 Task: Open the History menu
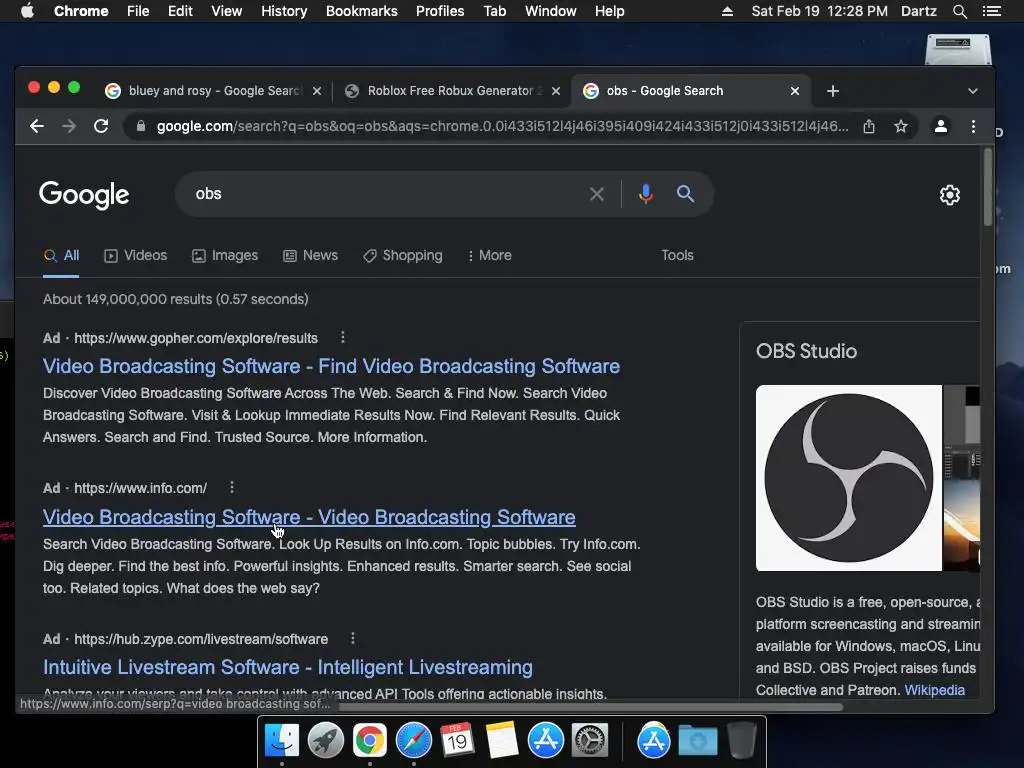284,11
